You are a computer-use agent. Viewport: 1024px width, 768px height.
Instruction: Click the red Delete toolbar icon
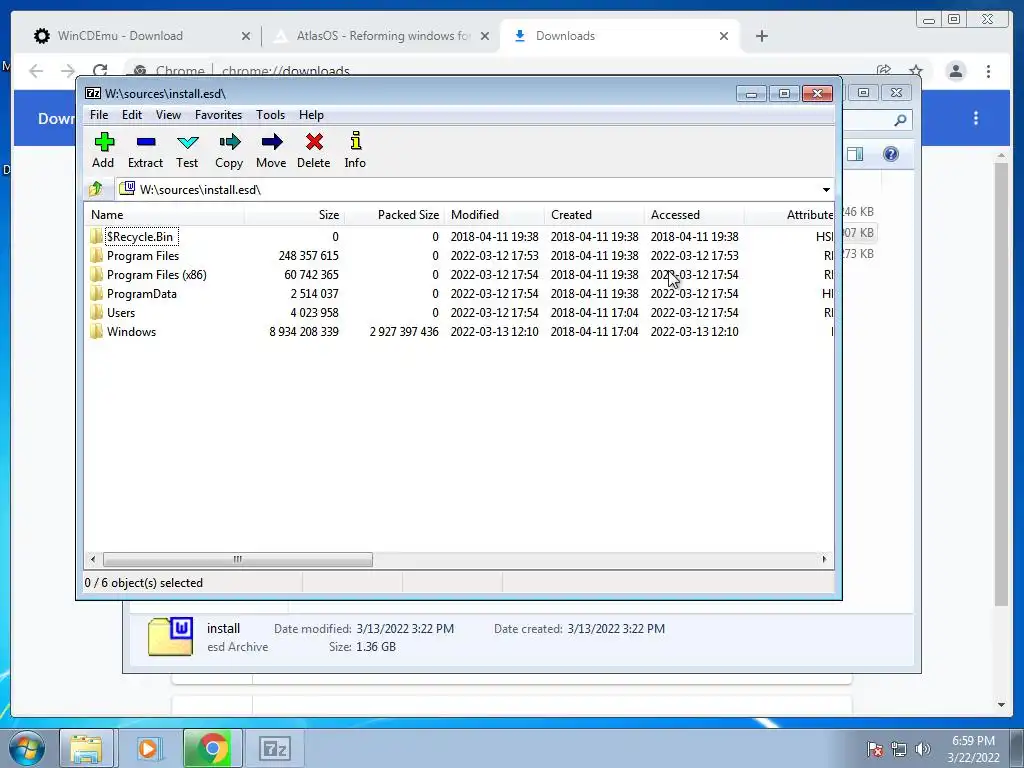(314, 142)
